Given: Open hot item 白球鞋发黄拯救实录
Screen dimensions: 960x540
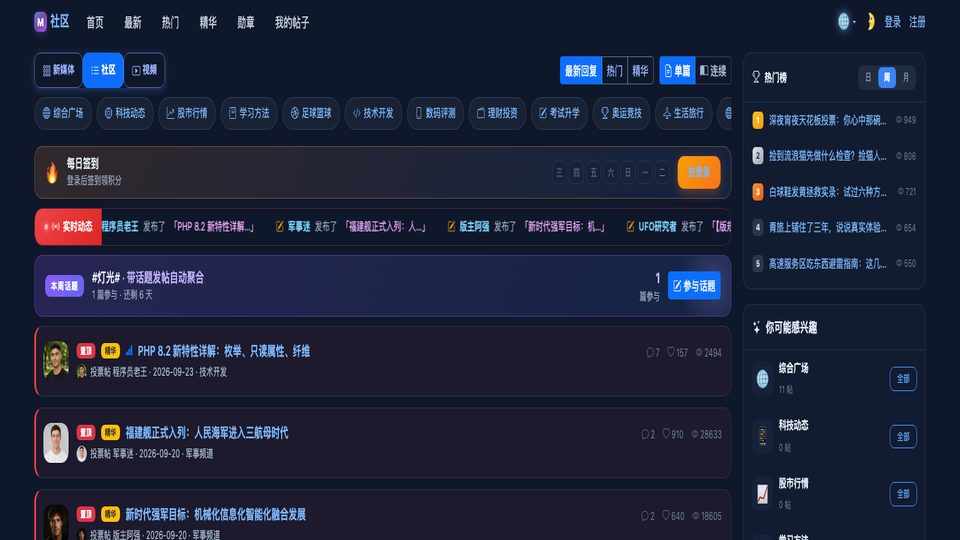Looking at the screenshot, I should point(827,192).
